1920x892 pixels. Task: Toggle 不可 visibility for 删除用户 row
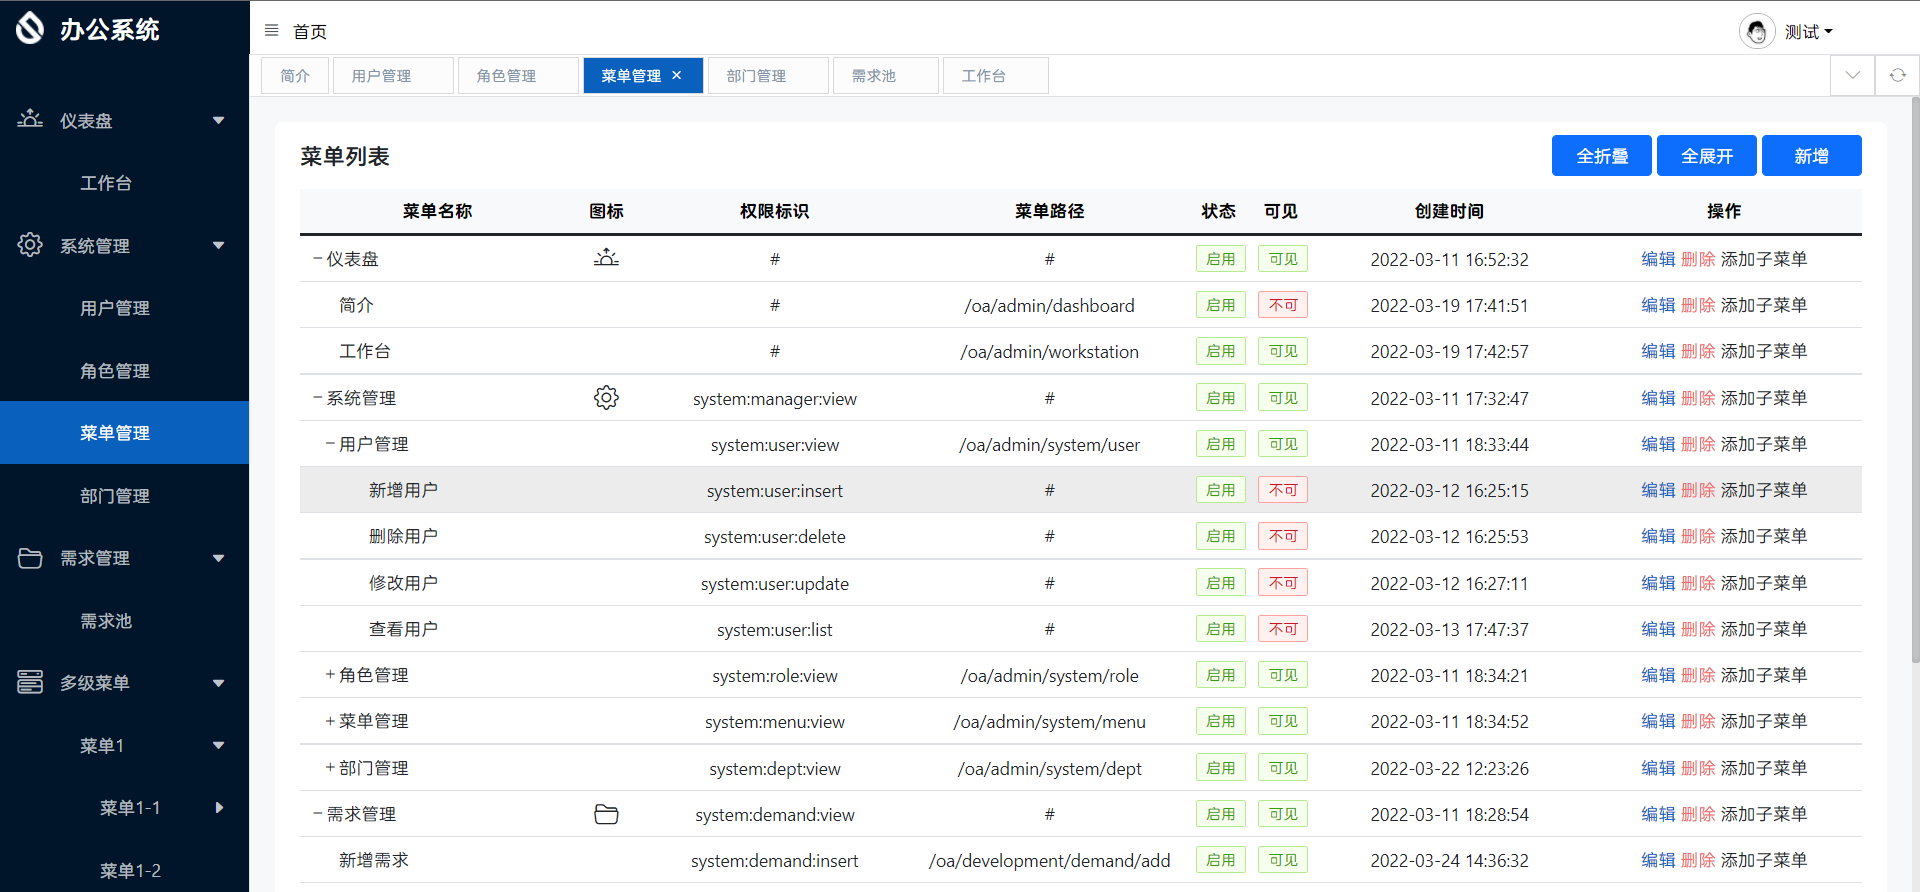click(1282, 536)
